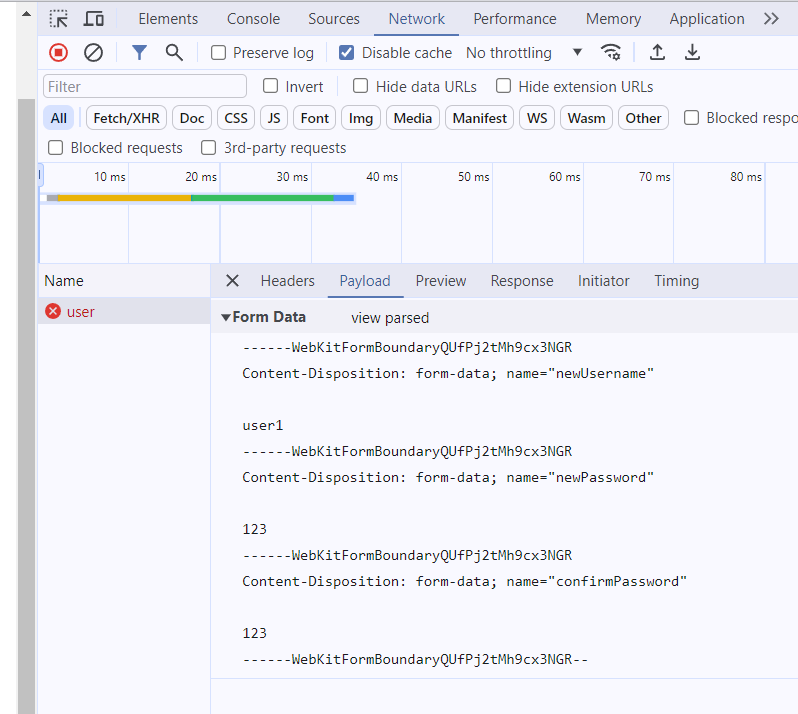
Task: Click the inspect element selector icon
Action: 59,19
